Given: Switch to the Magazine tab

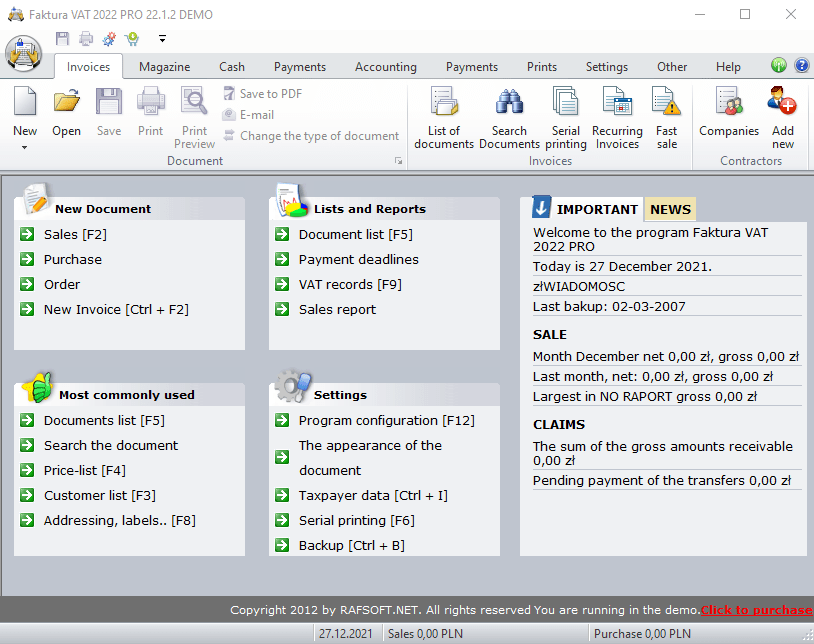Looking at the screenshot, I should [164, 67].
